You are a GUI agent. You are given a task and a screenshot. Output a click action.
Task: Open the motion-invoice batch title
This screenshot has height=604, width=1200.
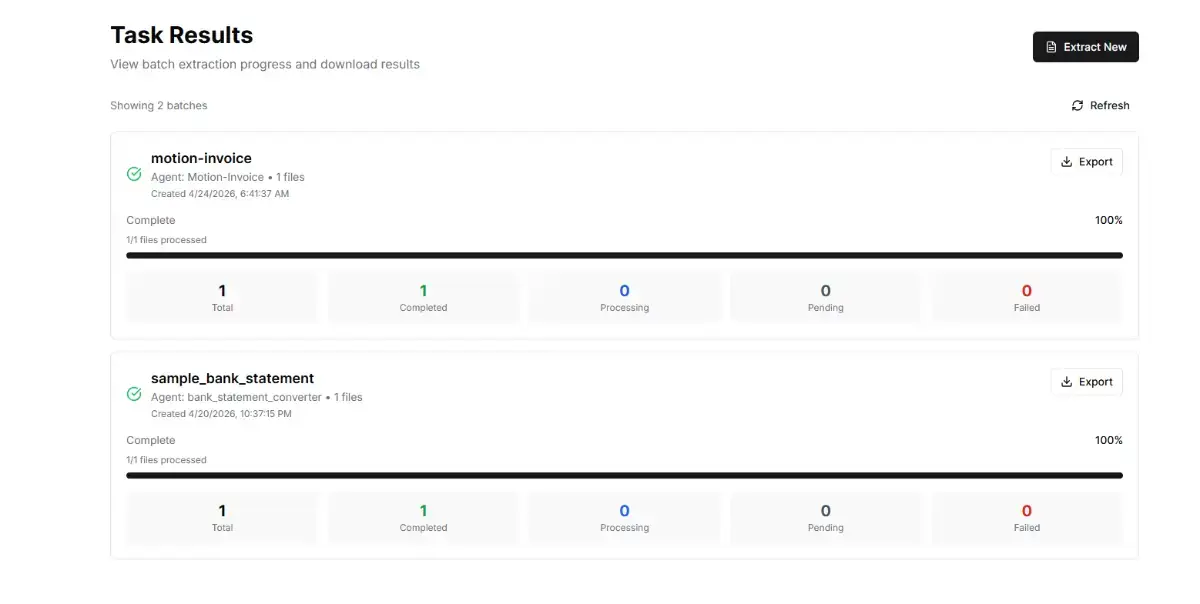click(x=201, y=158)
